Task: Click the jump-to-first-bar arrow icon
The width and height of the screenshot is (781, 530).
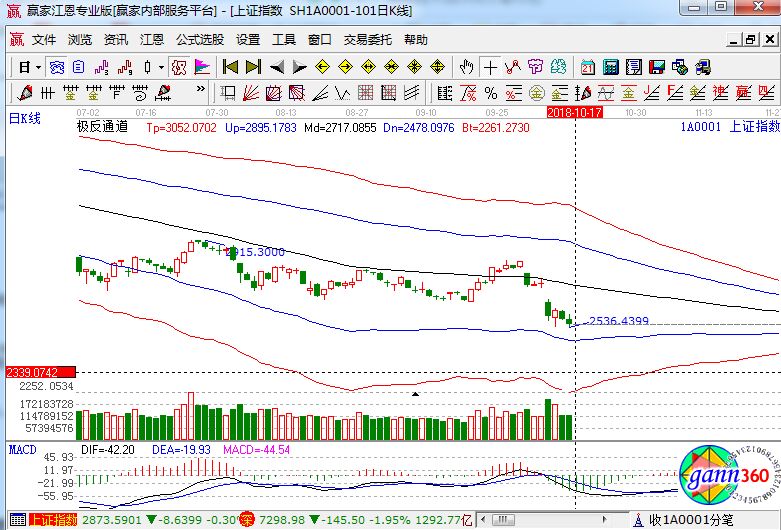Action: (229, 67)
